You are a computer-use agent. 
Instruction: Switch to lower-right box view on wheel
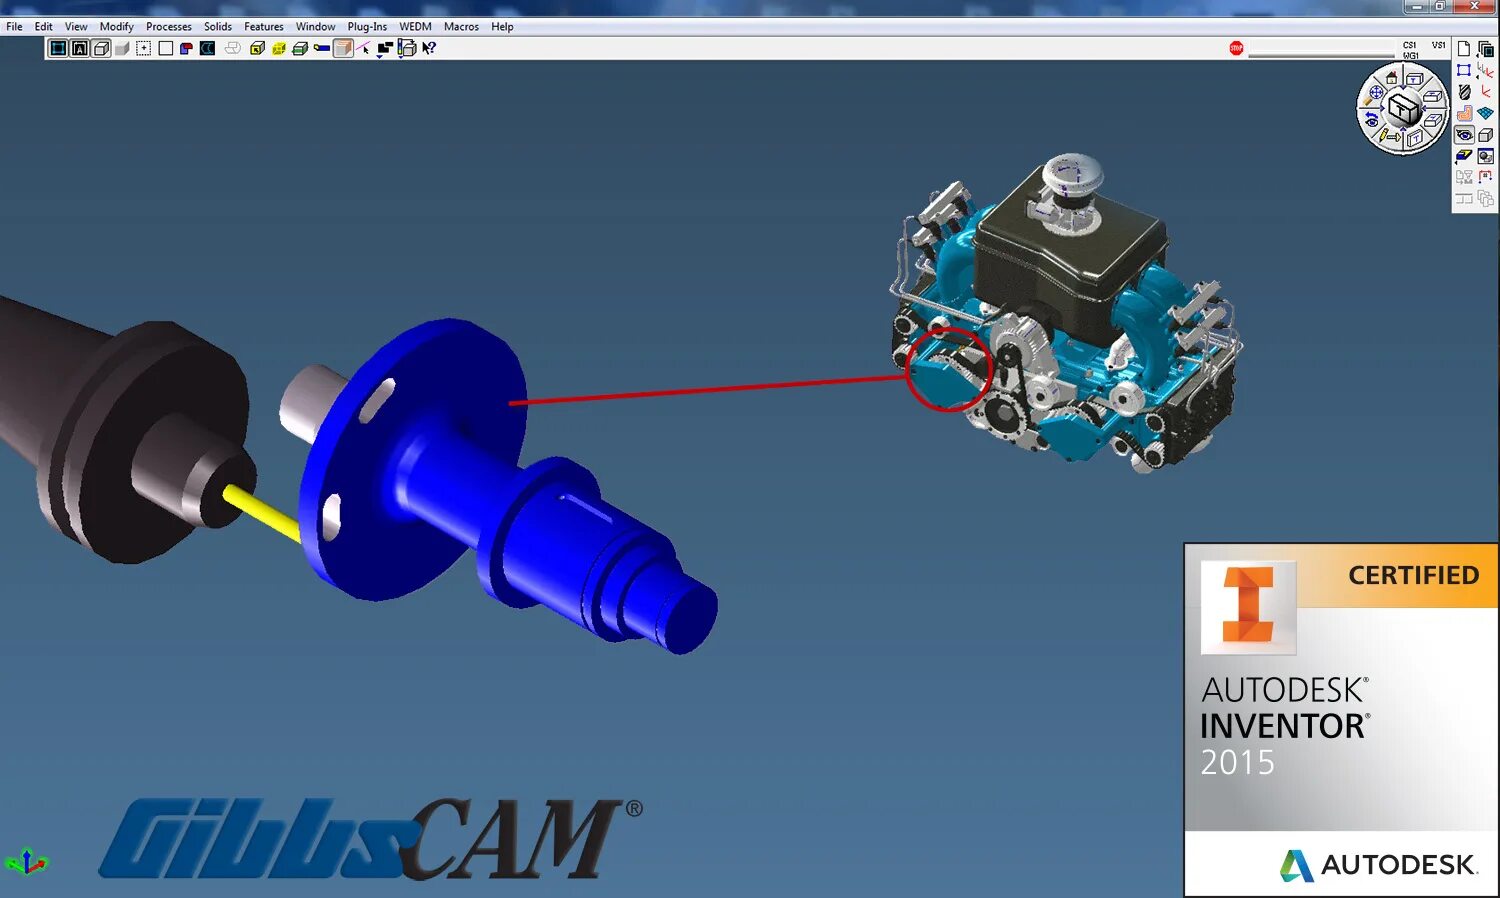point(1433,120)
